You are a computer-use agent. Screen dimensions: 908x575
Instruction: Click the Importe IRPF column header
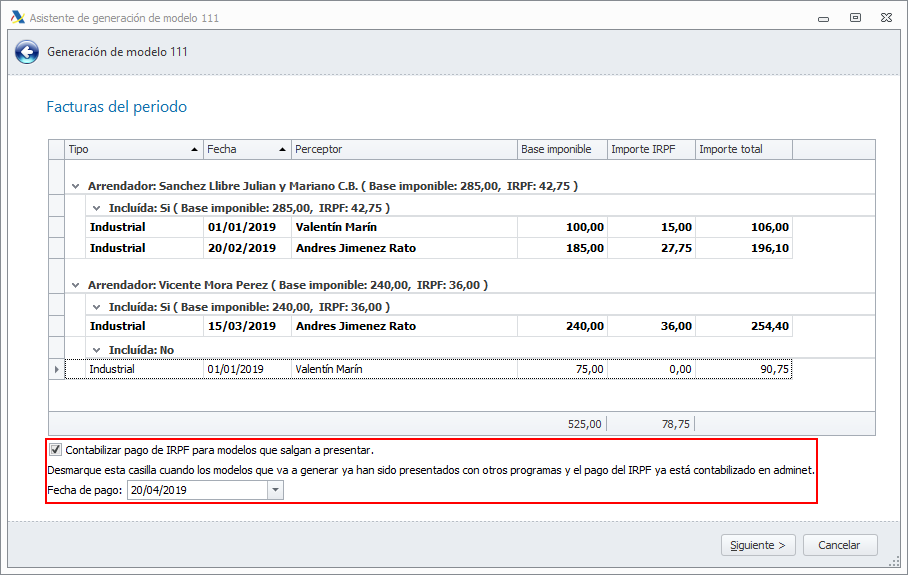[650, 149]
